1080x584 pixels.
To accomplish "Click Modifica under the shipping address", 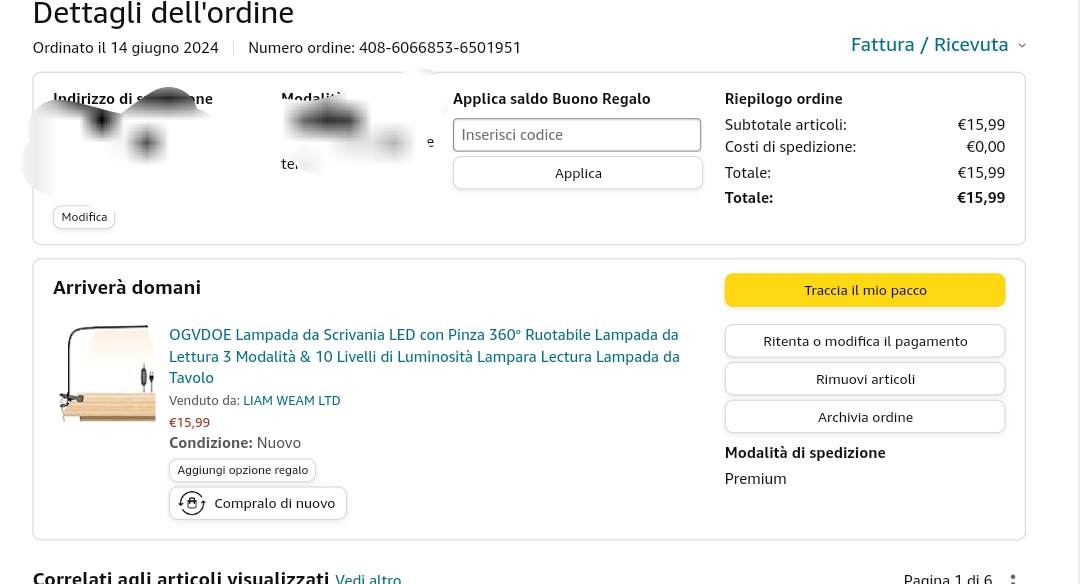I will [x=84, y=217].
